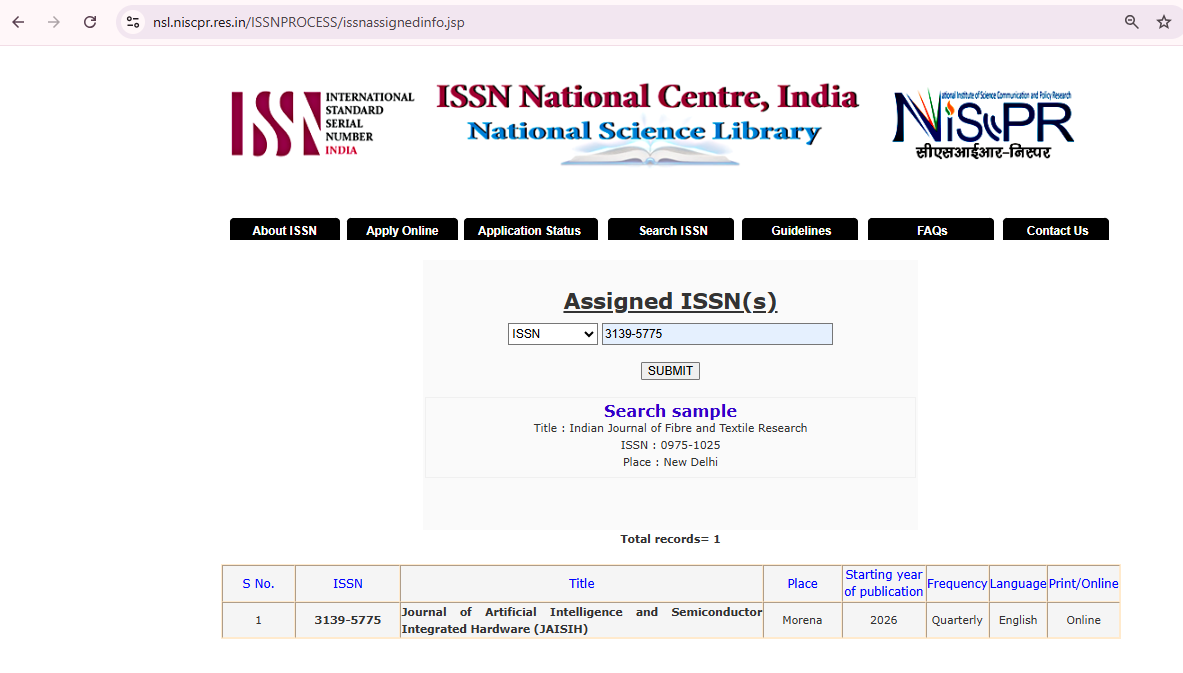Click the ISSN column header in the table
Viewport: 1183px width, 673px height.
click(348, 583)
